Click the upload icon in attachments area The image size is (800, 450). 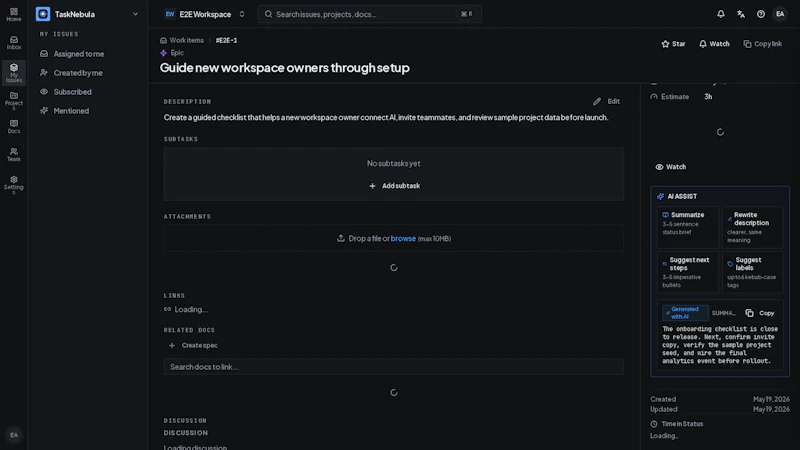coord(341,238)
